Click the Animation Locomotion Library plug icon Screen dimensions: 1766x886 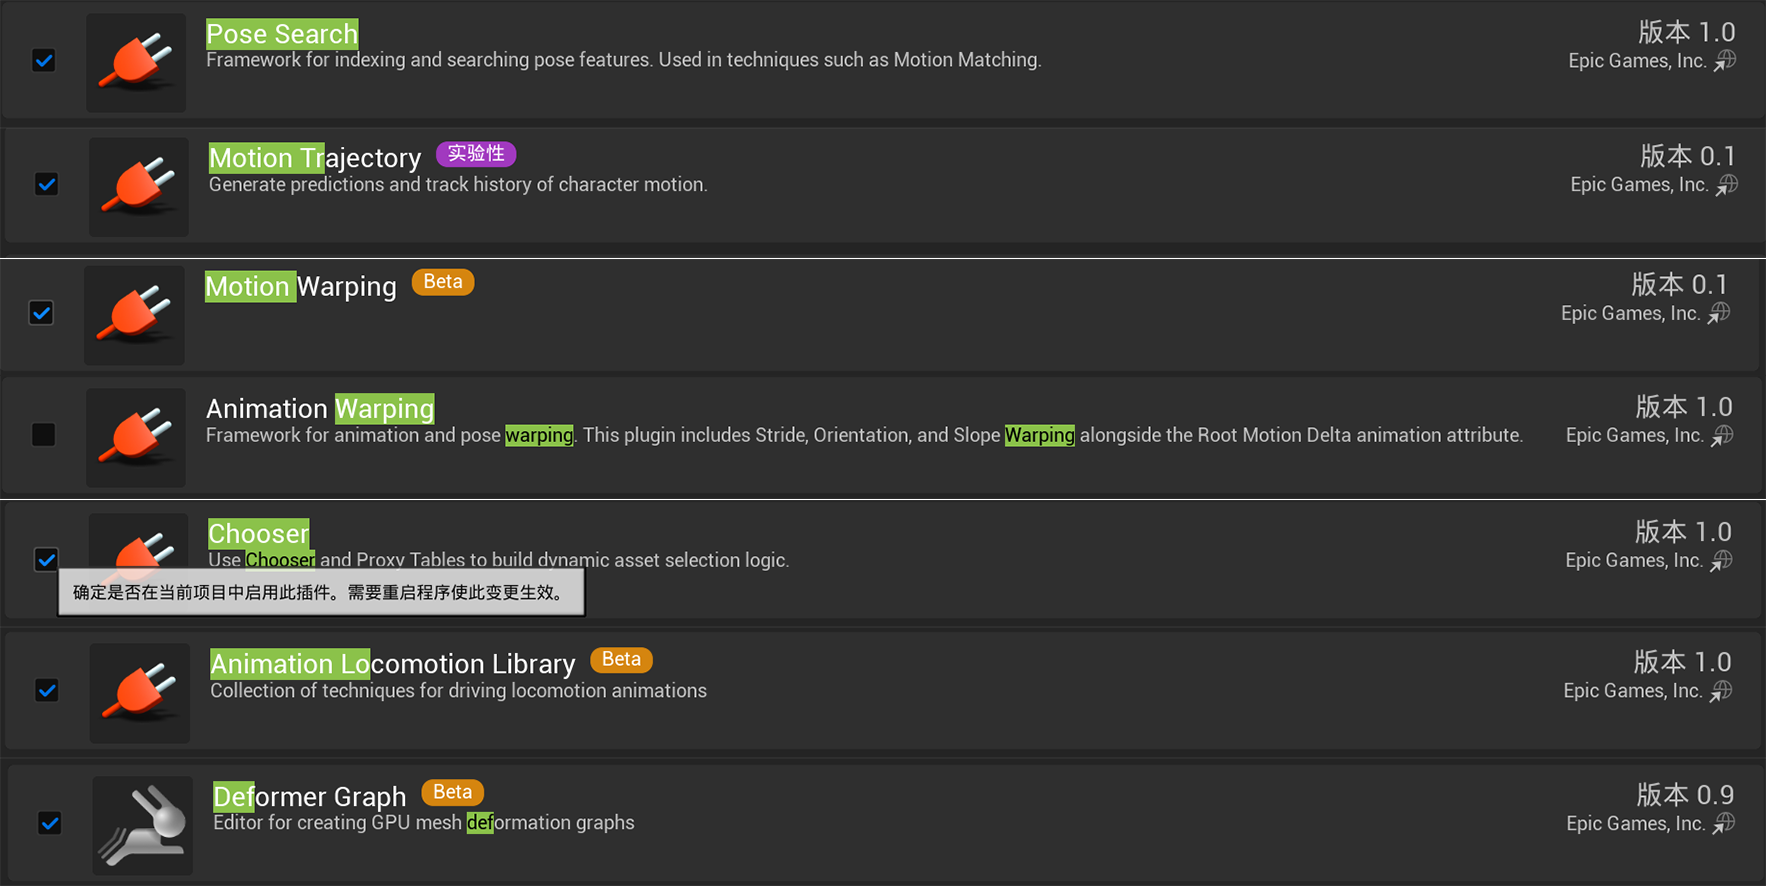click(140, 693)
